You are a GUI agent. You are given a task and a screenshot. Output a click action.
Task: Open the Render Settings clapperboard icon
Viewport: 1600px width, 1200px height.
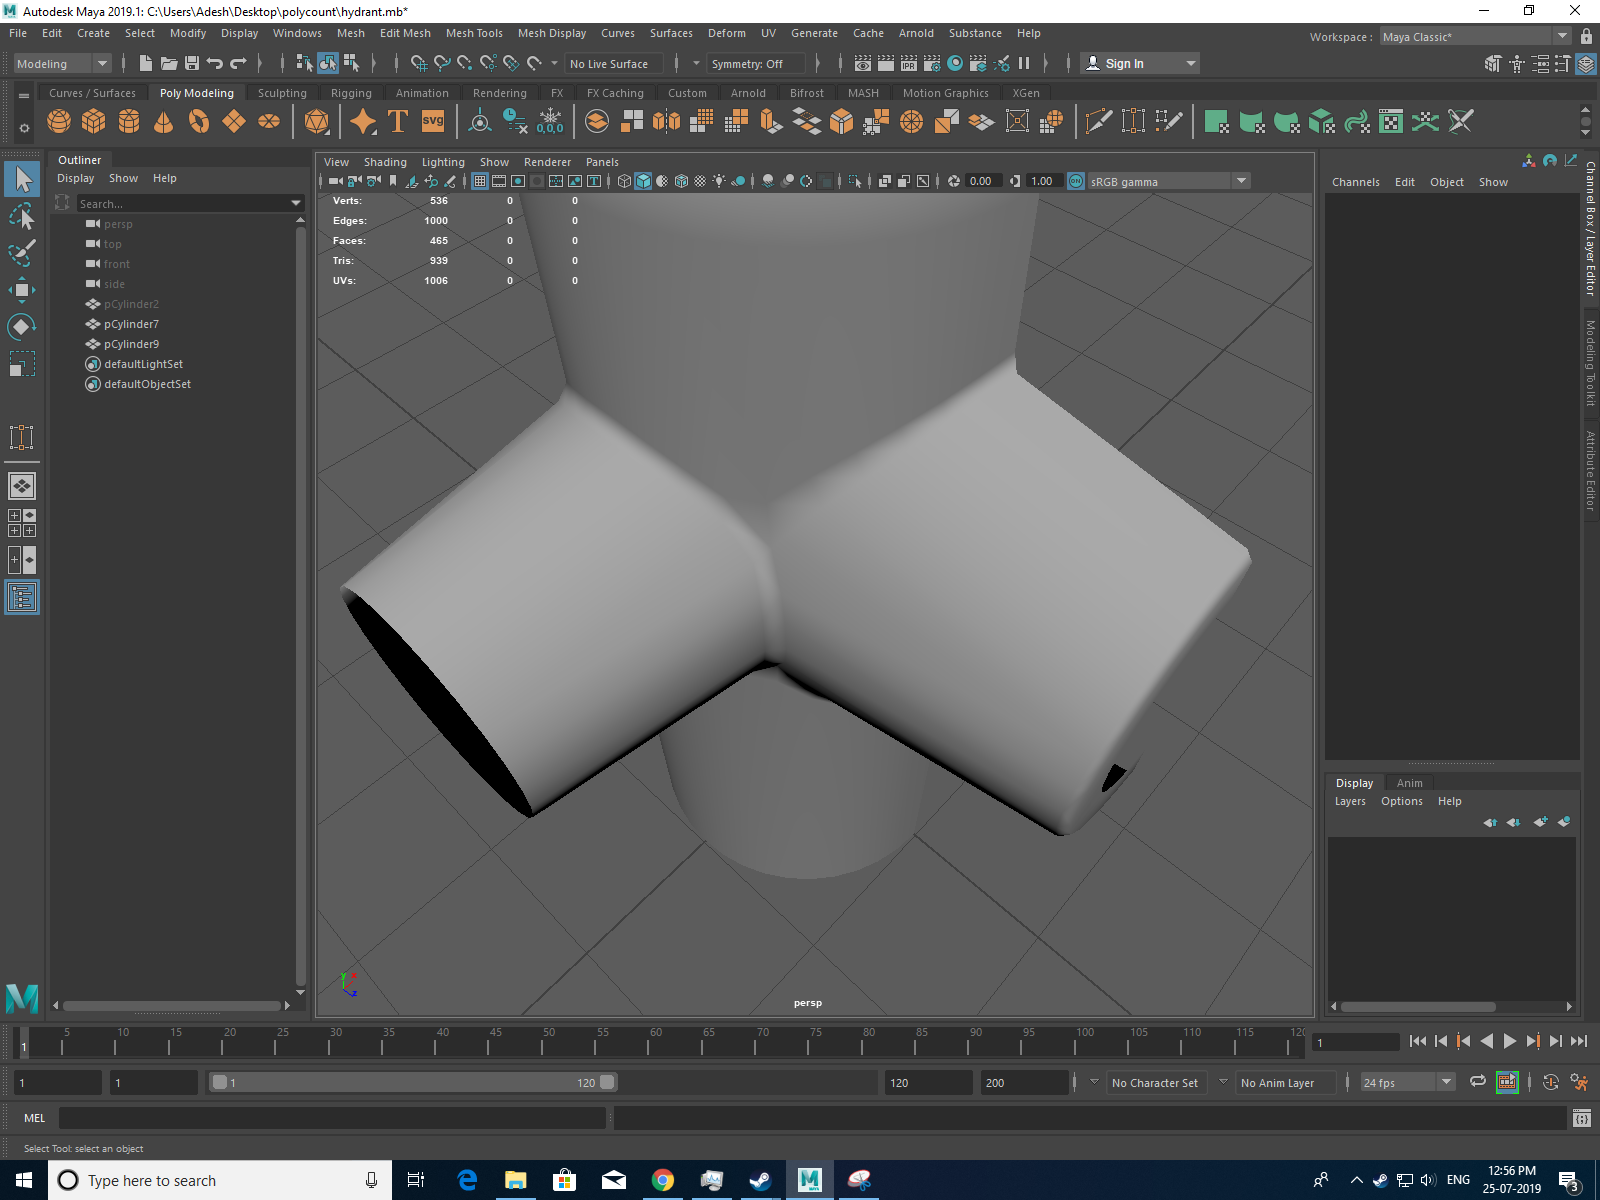(932, 63)
